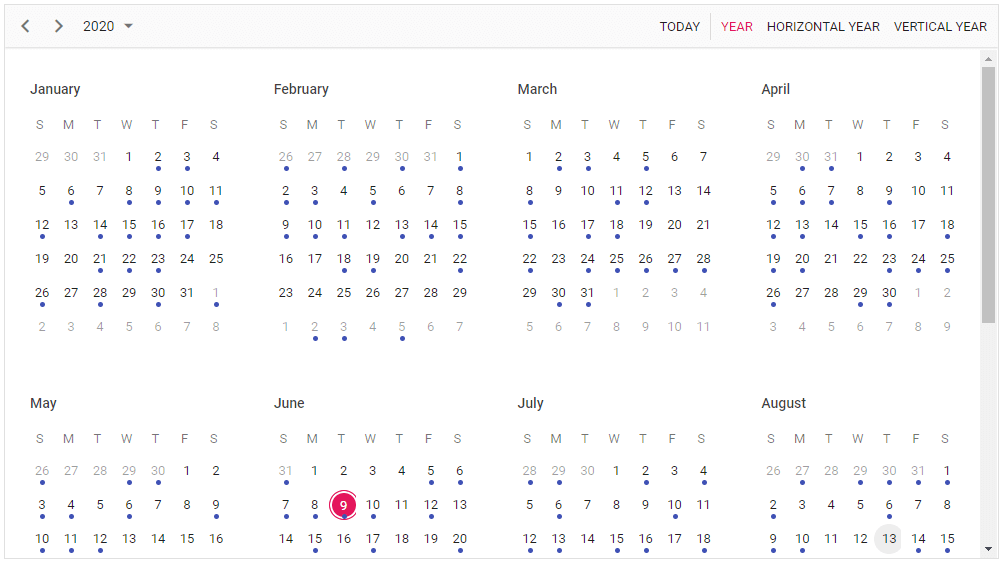The width and height of the screenshot is (1004, 564).
Task: Select March 17 in the calendar
Action: click(587, 225)
